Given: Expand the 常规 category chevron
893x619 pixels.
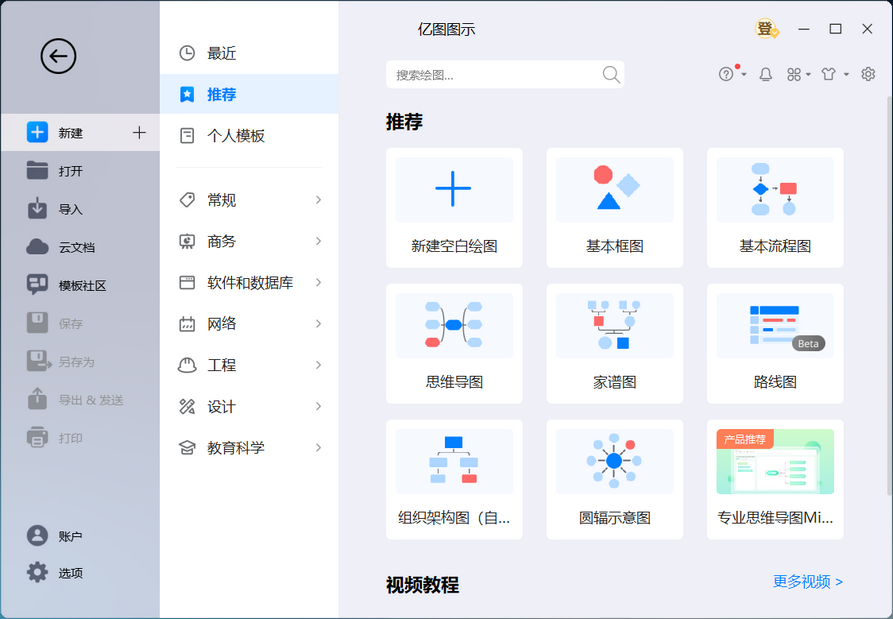Looking at the screenshot, I should tap(318, 200).
